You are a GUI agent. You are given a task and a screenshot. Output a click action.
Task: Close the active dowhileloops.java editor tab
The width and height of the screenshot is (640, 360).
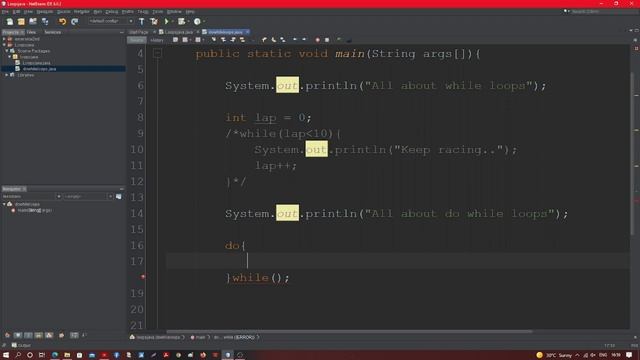(247, 32)
